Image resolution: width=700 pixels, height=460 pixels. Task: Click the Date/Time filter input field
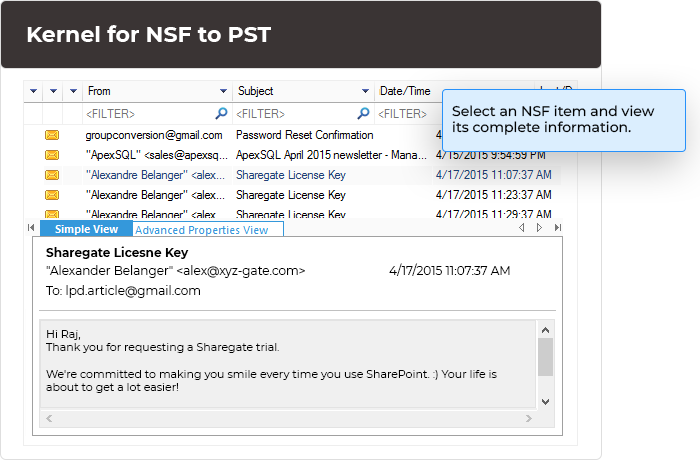click(x=408, y=114)
